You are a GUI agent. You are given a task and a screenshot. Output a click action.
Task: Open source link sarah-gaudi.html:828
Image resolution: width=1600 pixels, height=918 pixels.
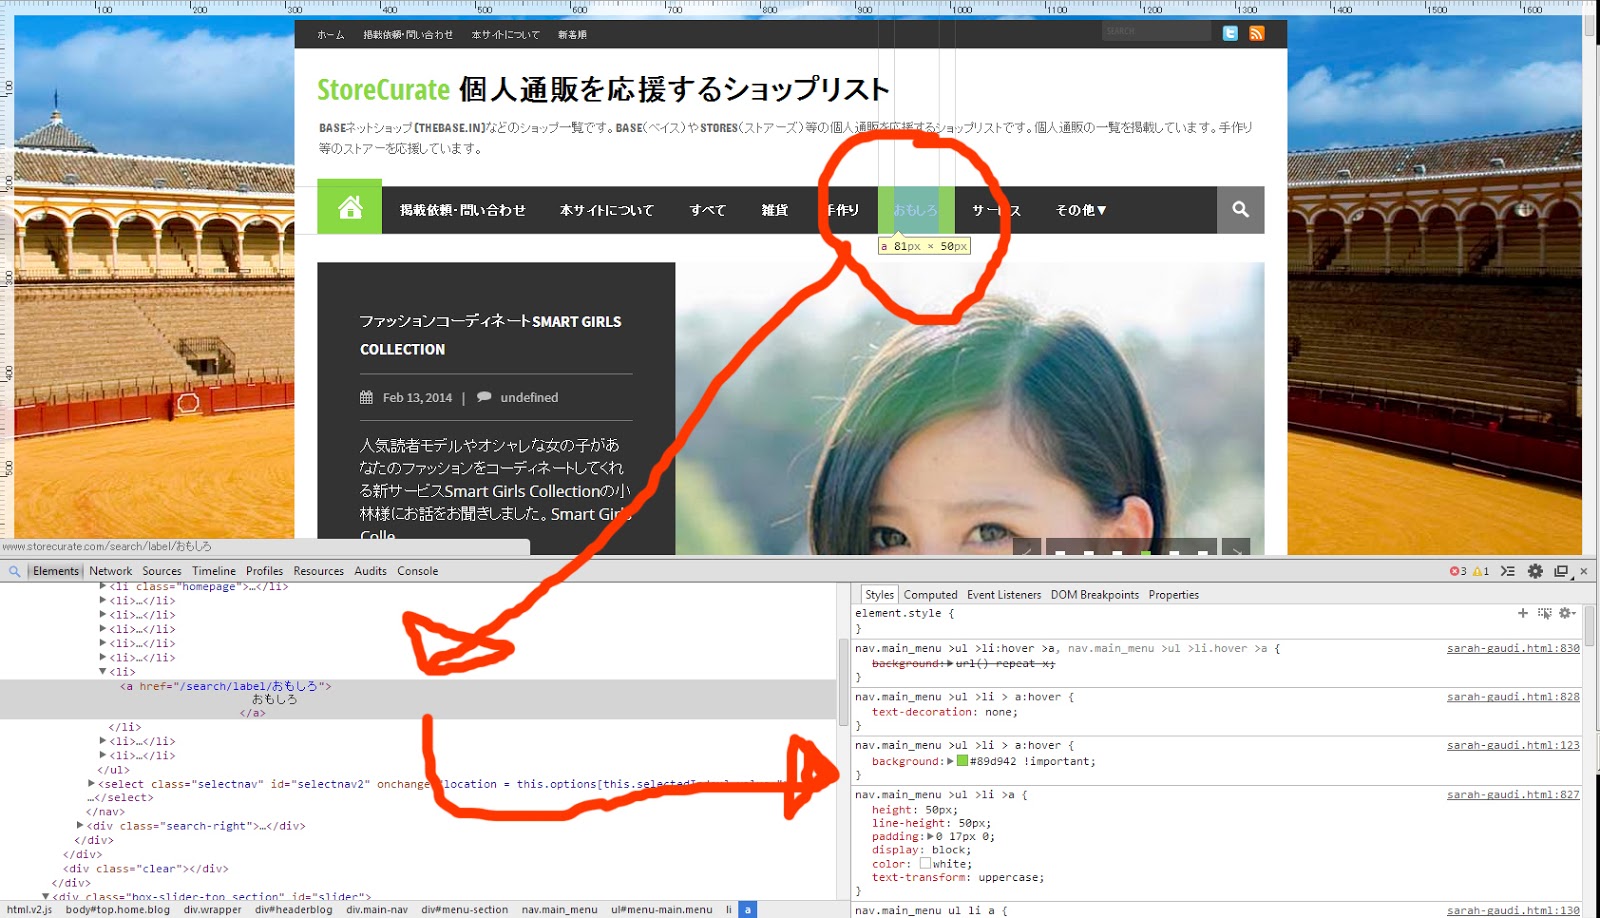pyautogui.click(x=1513, y=697)
